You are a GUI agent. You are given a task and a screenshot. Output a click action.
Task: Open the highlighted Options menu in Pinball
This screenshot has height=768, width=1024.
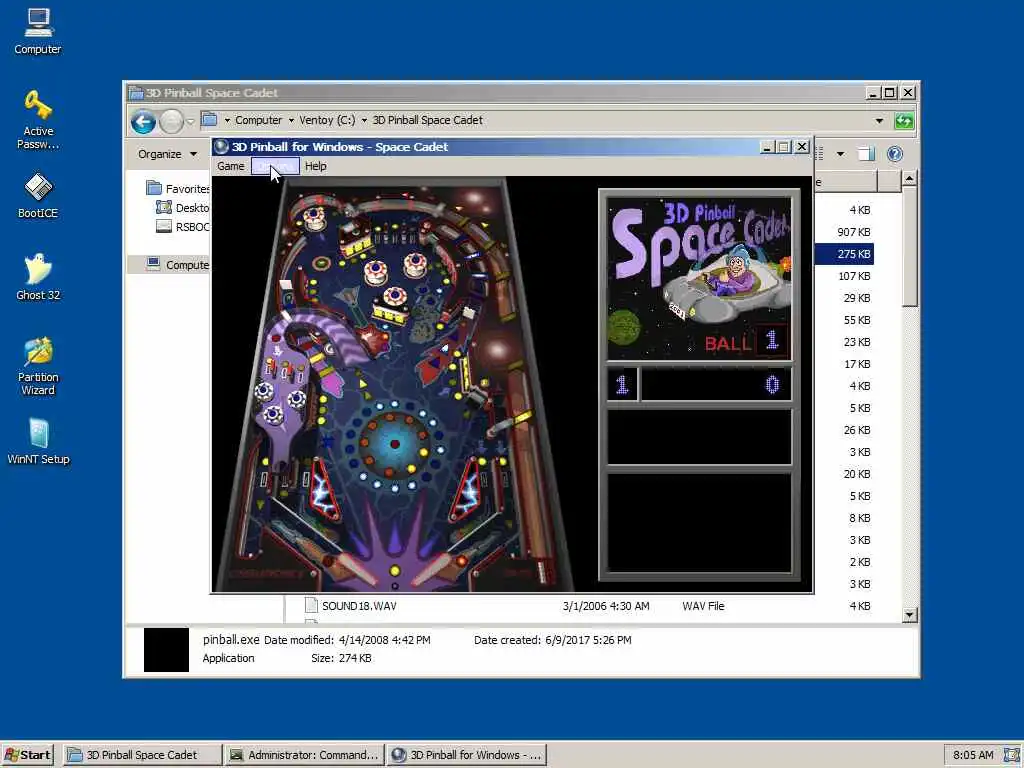[x=275, y=166]
